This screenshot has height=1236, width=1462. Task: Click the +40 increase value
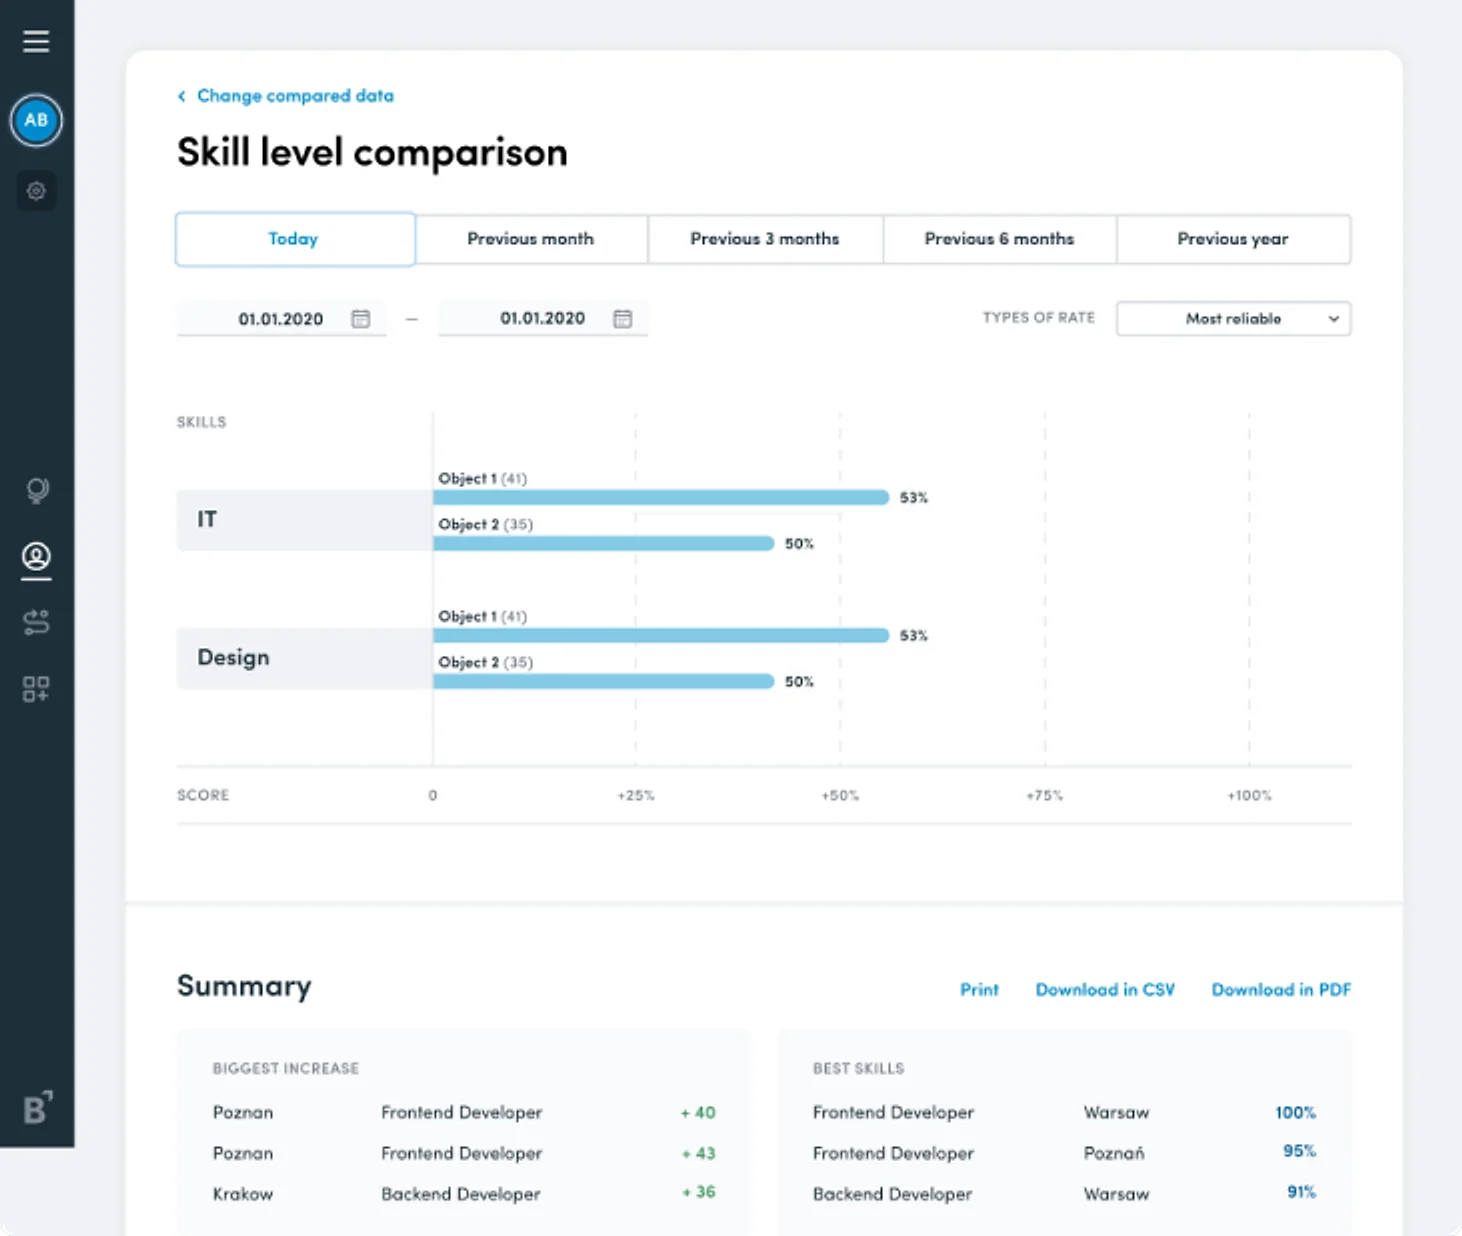tap(698, 1112)
